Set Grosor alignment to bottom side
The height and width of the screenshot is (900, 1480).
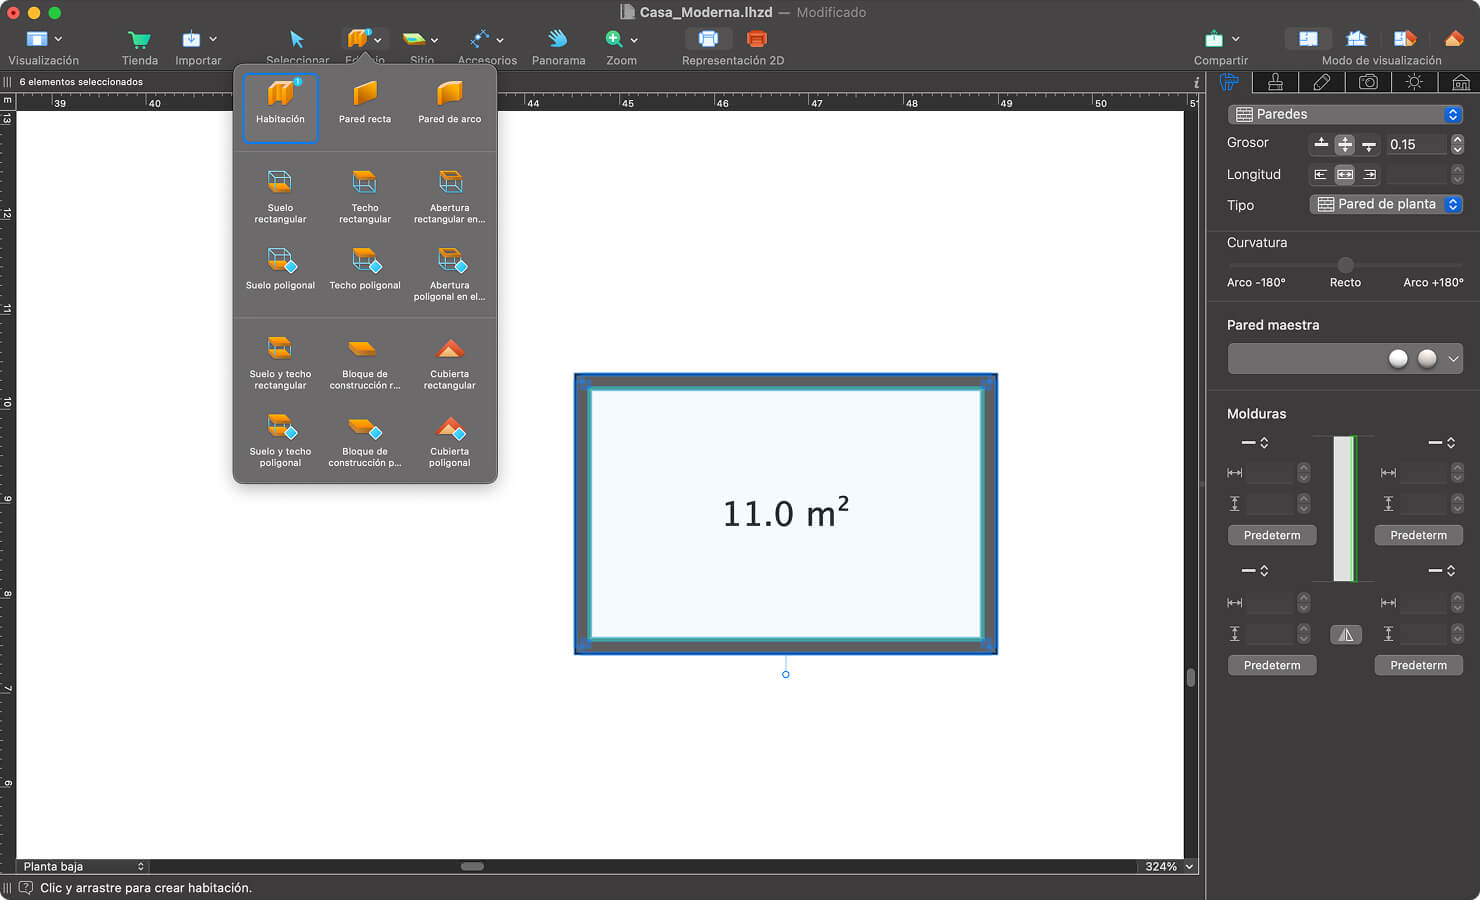click(x=1369, y=144)
